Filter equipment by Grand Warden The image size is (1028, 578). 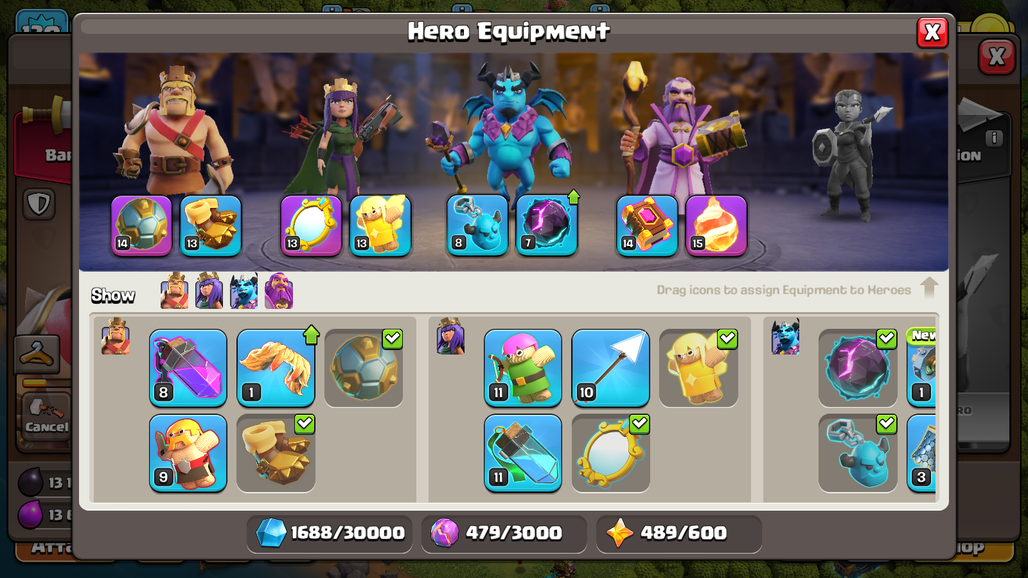click(x=279, y=291)
